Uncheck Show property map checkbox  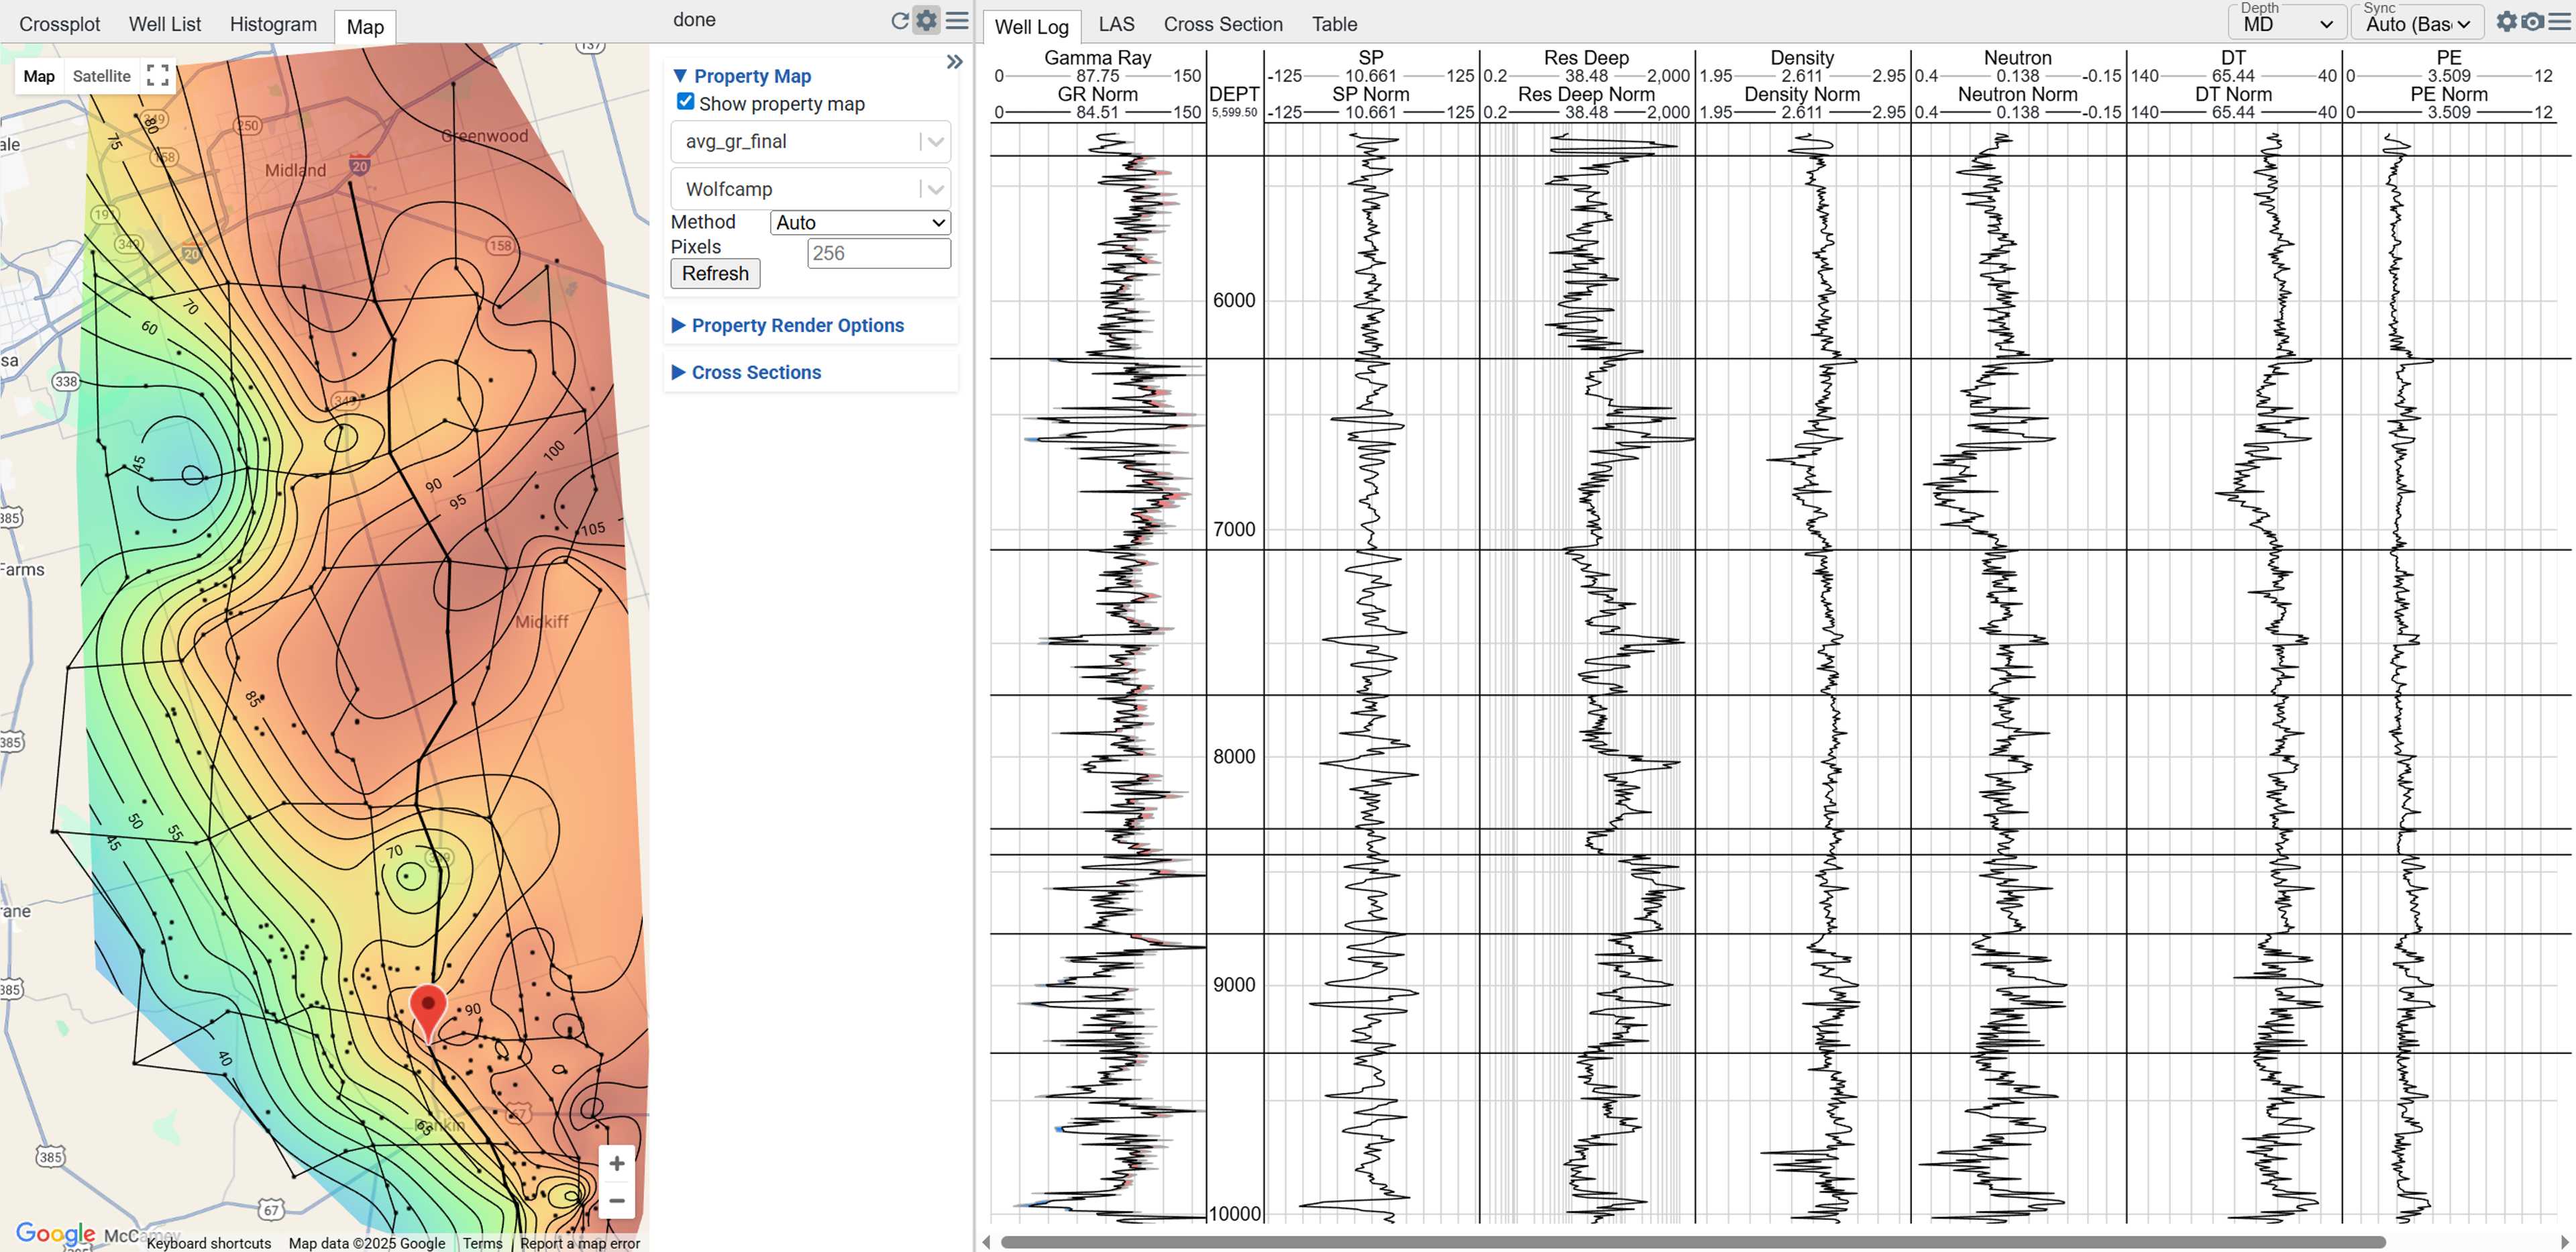click(x=685, y=102)
